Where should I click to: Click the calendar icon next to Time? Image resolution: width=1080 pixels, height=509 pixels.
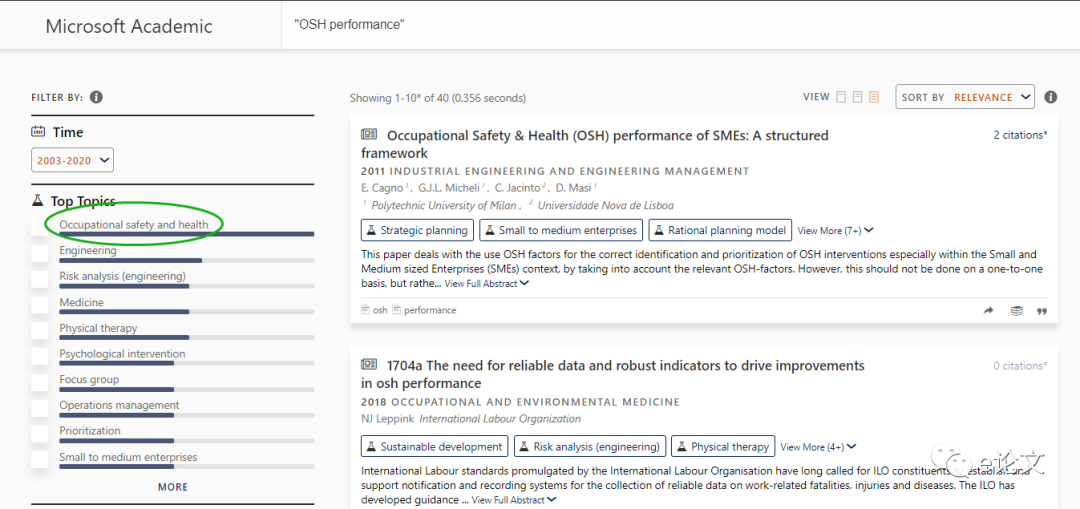[39, 132]
